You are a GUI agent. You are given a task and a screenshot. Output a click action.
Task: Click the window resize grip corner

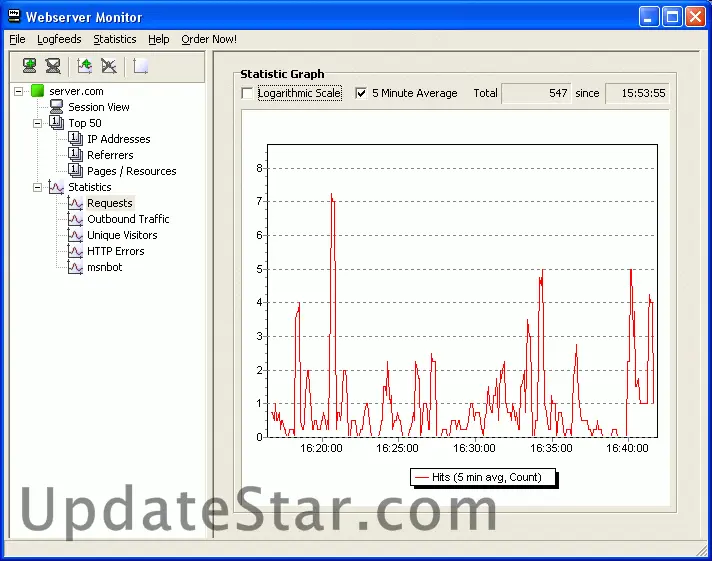pos(701,550)
